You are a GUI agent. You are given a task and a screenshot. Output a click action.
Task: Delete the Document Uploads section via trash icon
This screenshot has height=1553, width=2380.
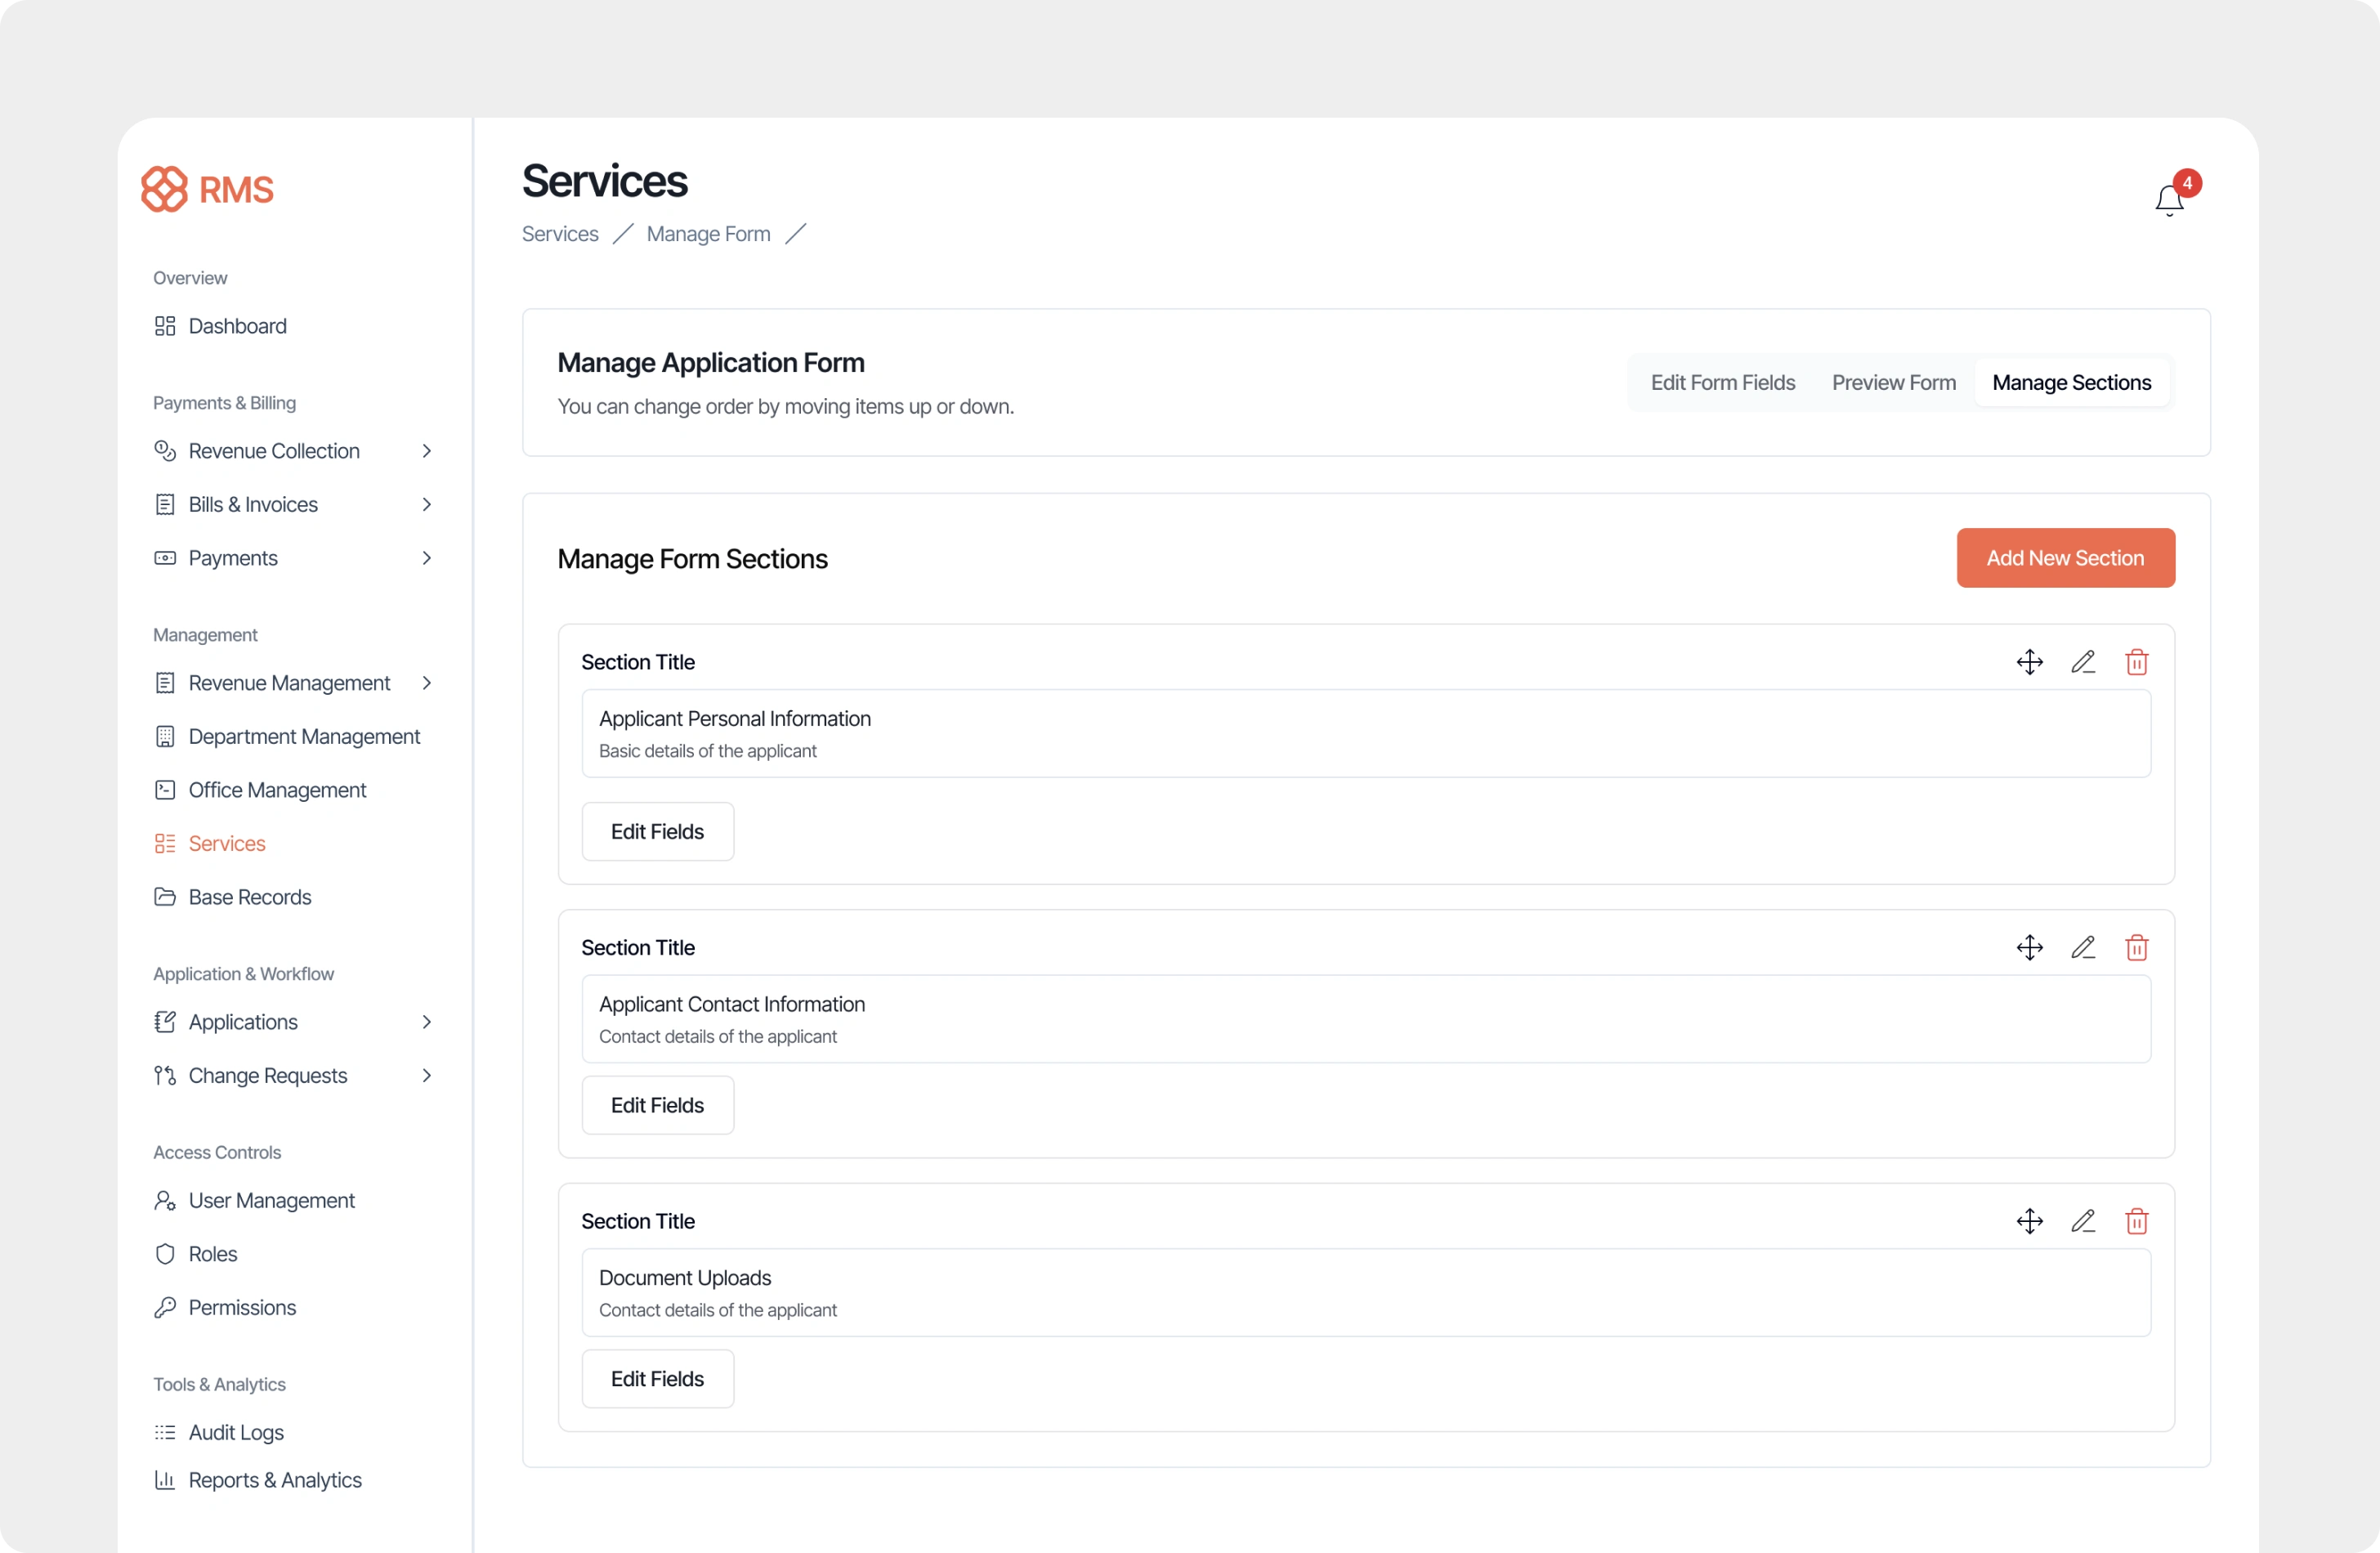2136,1221
